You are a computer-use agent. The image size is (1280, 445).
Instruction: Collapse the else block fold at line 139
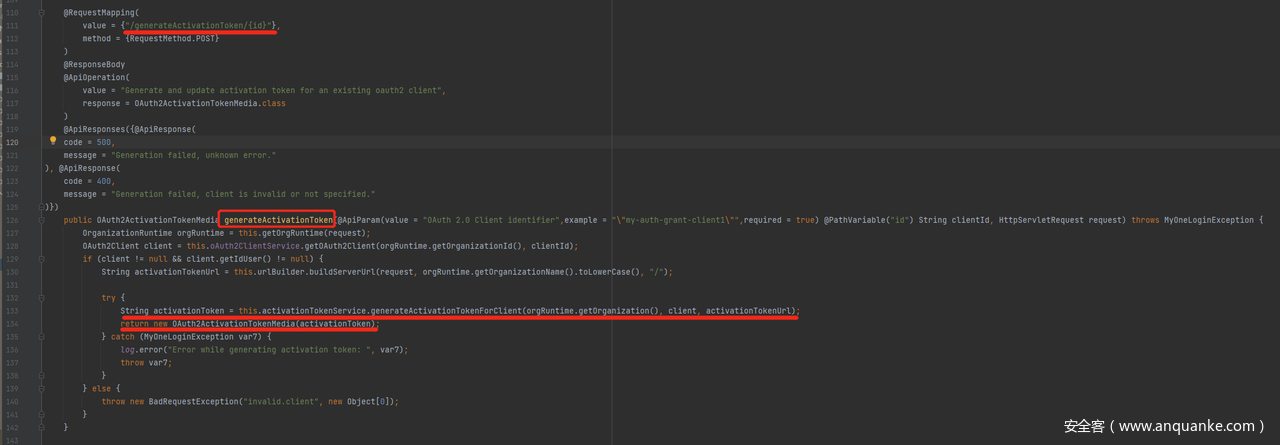pyautogui.click(x=42, y=388)
